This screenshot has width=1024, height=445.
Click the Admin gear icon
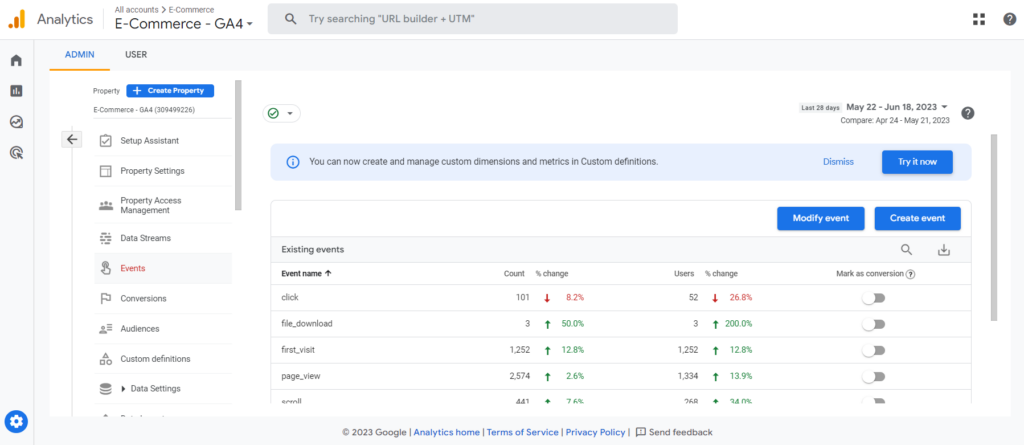point(16,421)
